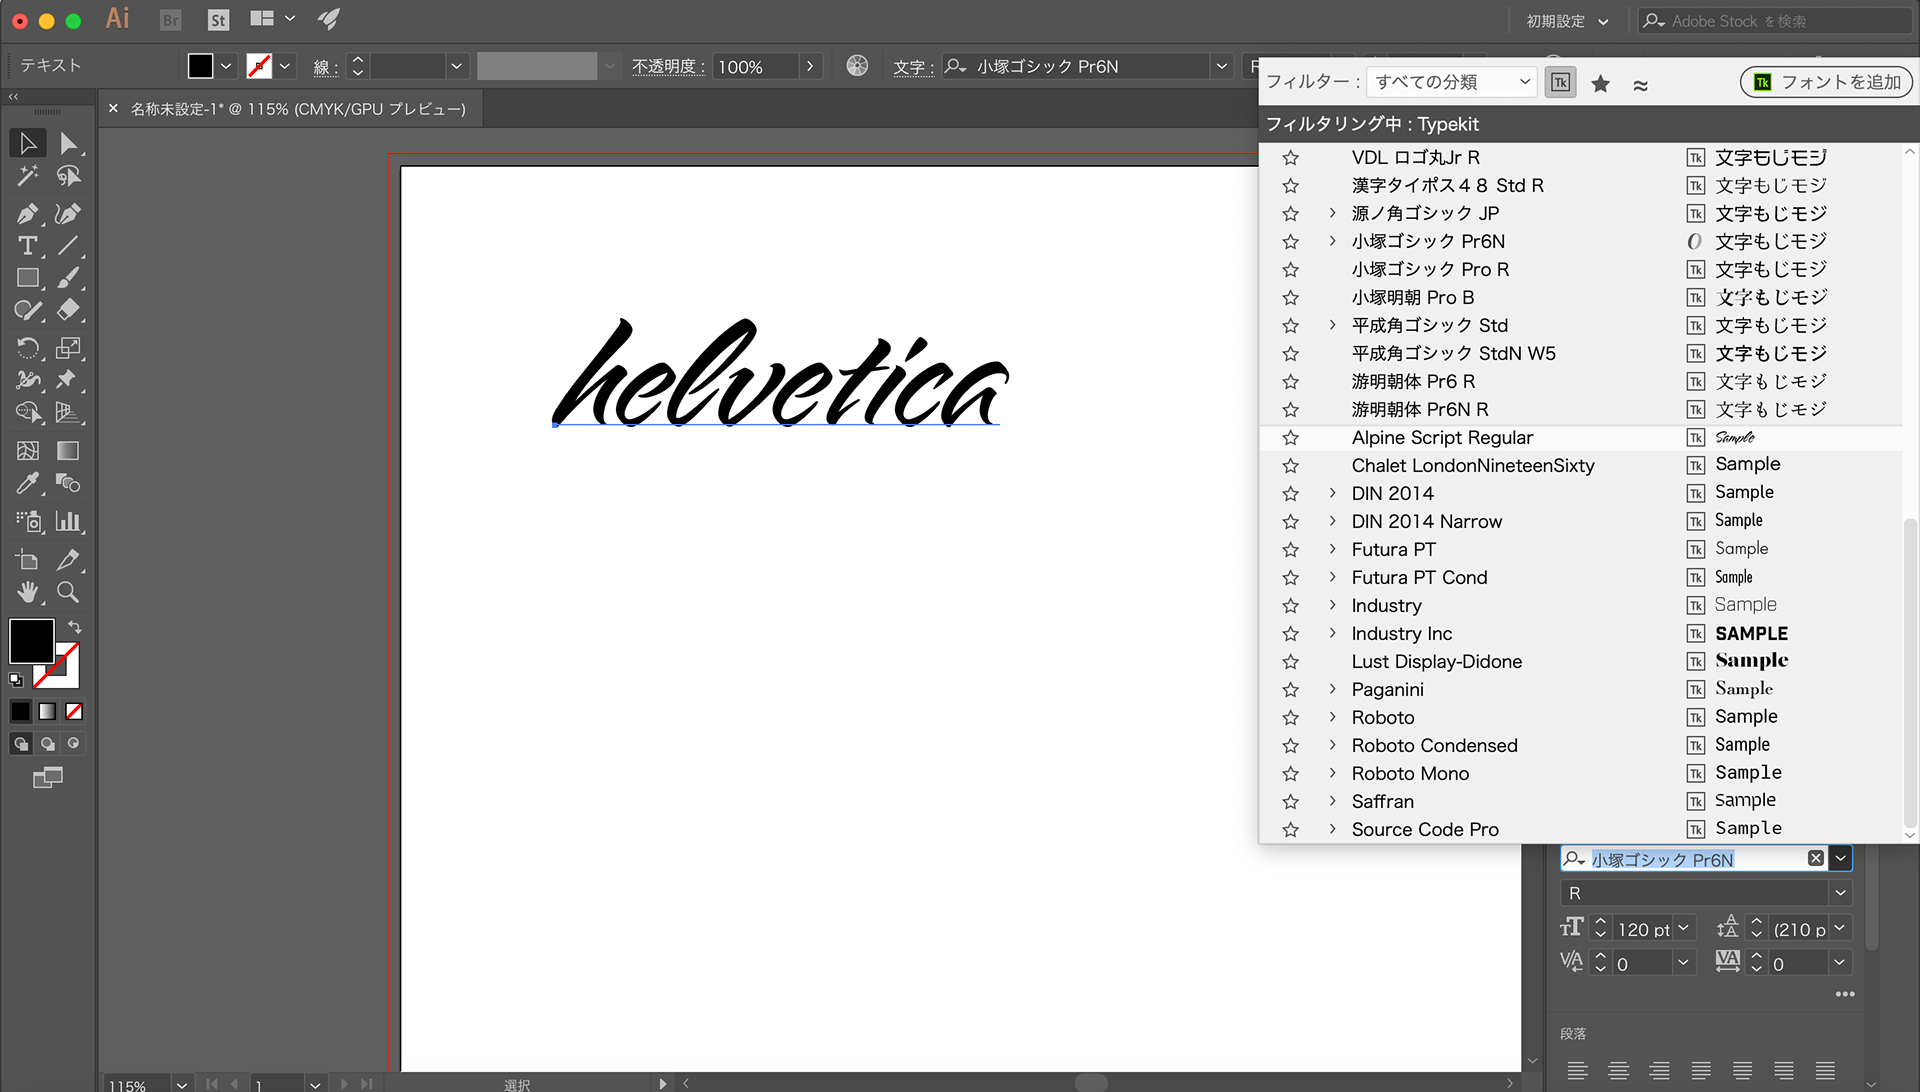Expand the Source Code Pro family

point(1332,829)
